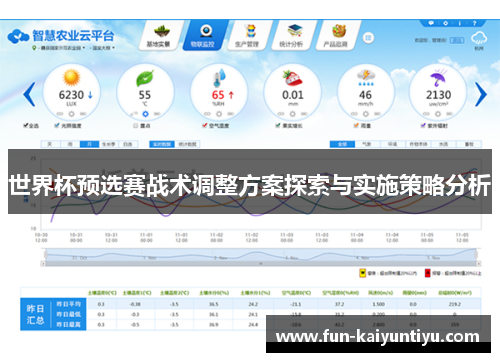The width and height of the screenshot is (500, 362).
Task: Click the -0.38 table cell
Action: point(135,304)
